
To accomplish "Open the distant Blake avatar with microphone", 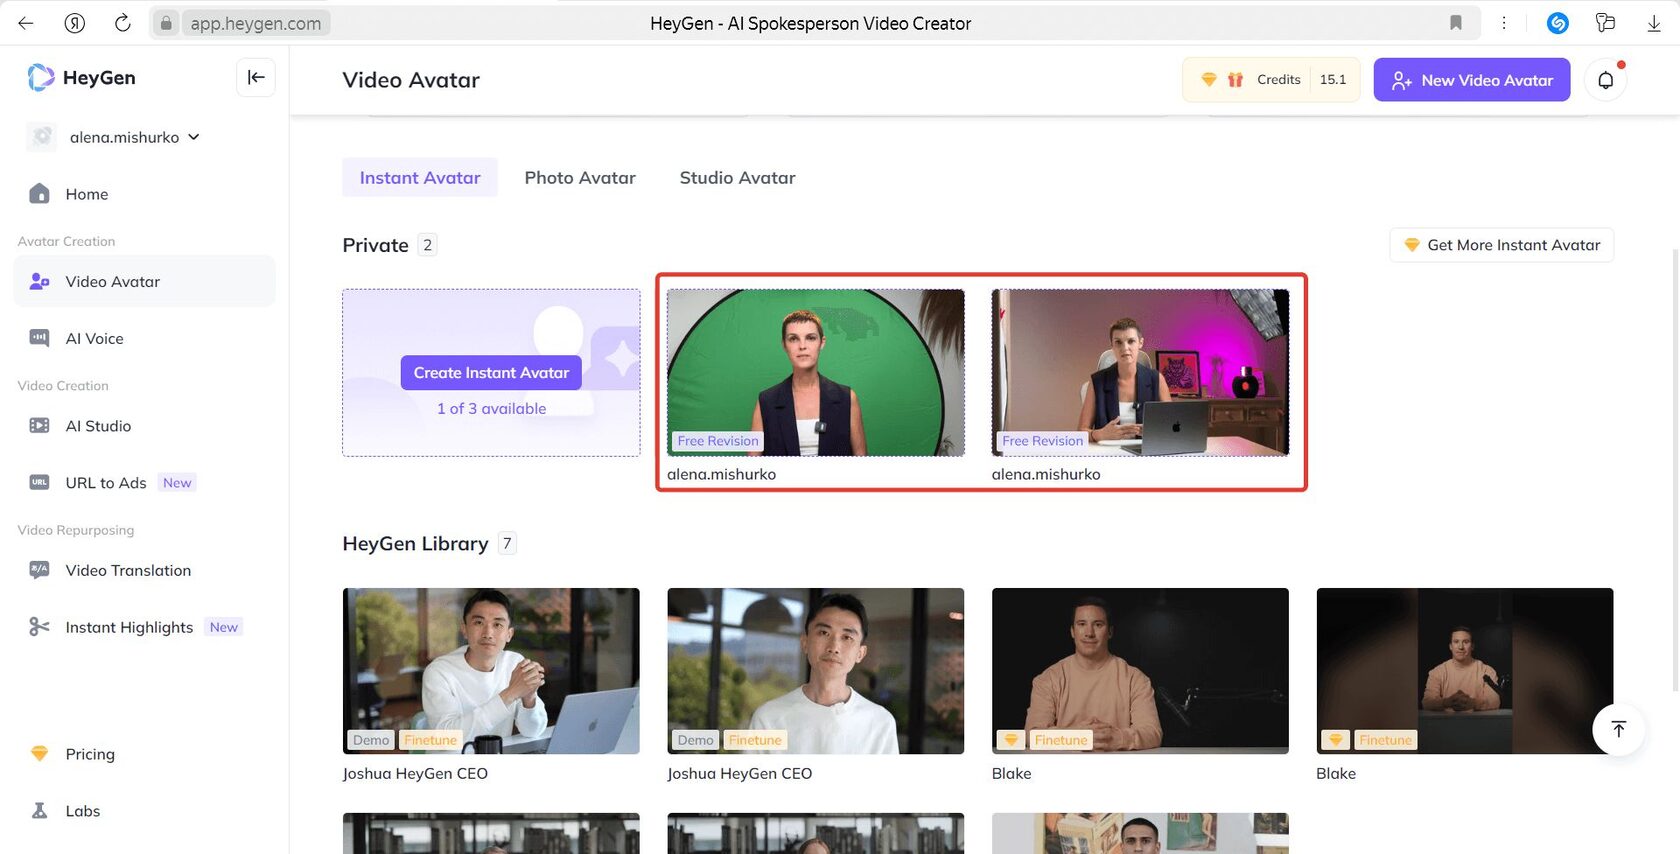I will [x=1465, y=671].
